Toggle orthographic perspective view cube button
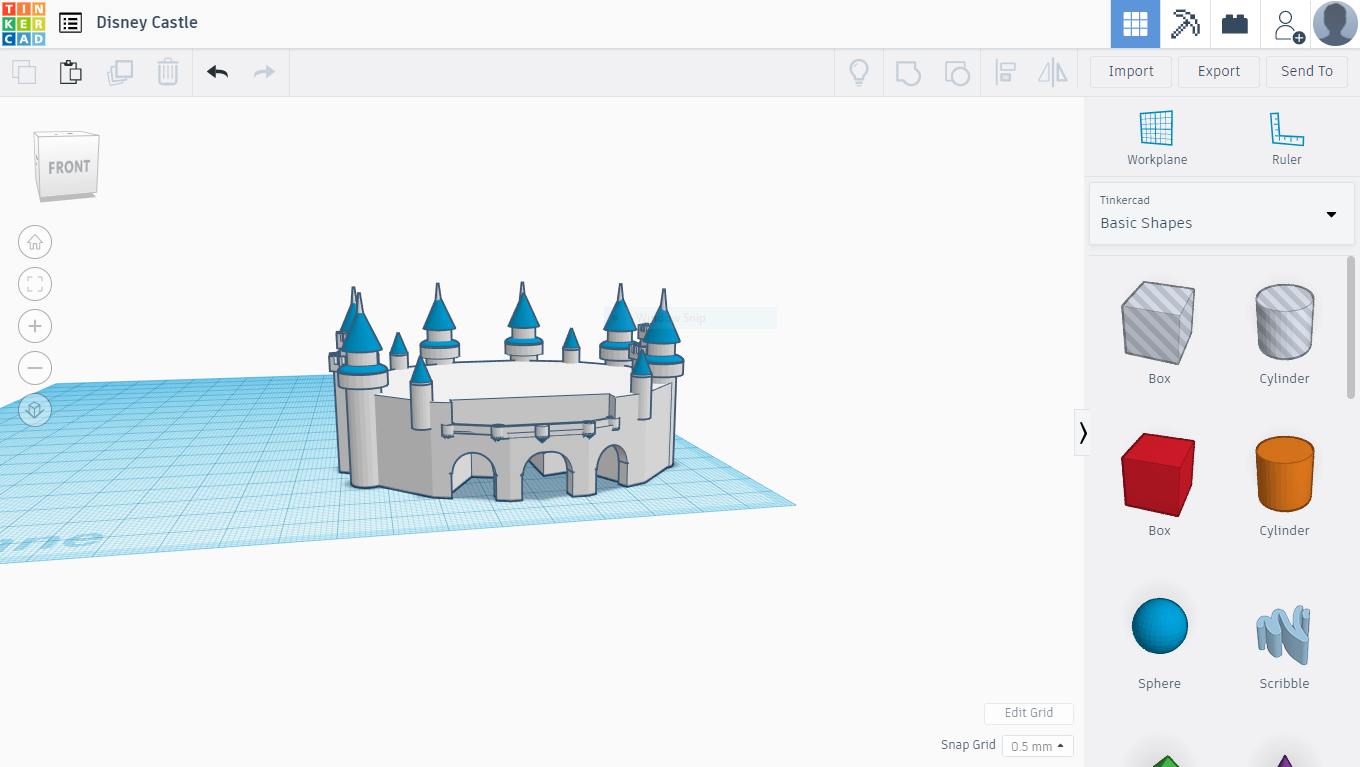This screenshot has height=767, width=1360. tap(35, 410)
